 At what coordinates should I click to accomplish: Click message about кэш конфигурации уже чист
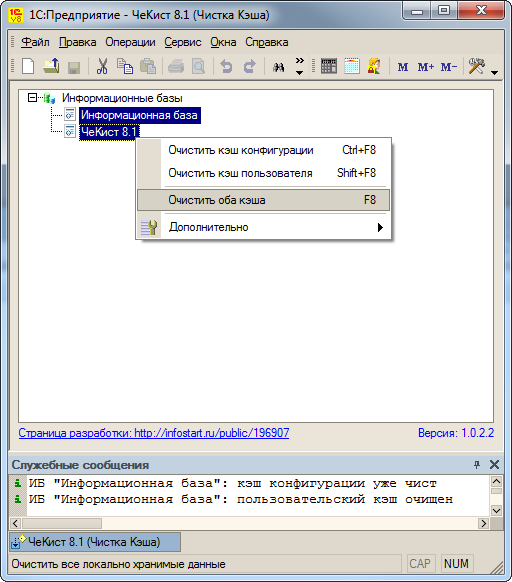click(232, 483)
